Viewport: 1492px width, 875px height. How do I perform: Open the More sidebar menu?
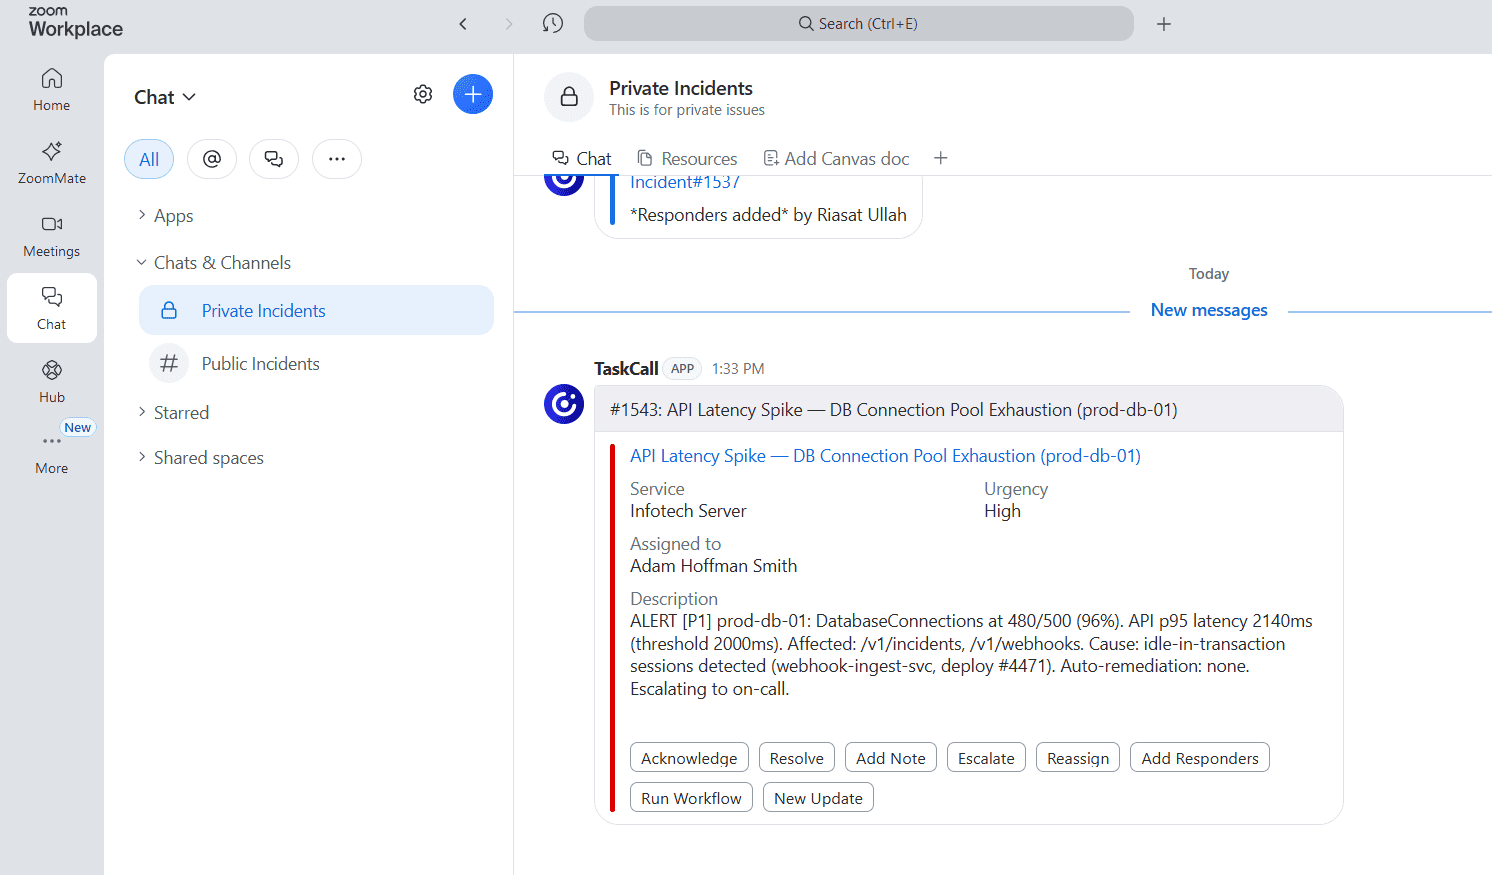click(52, 452)
